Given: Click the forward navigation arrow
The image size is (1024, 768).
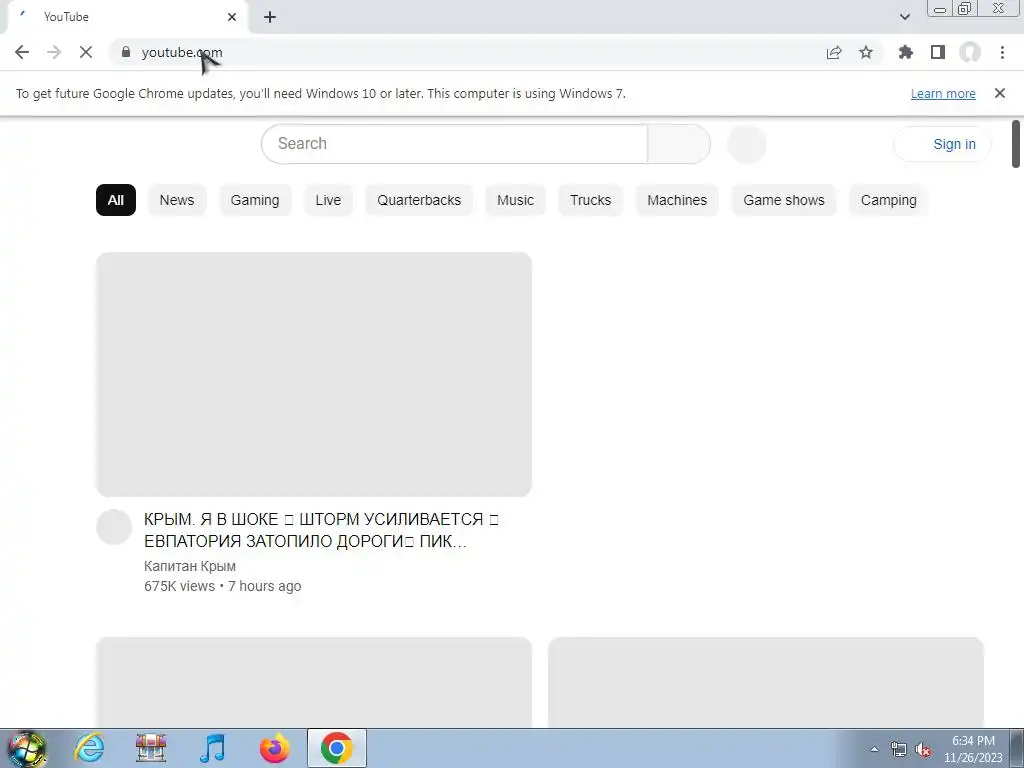Looking at the screenshot, I should (x=54, y=52).
